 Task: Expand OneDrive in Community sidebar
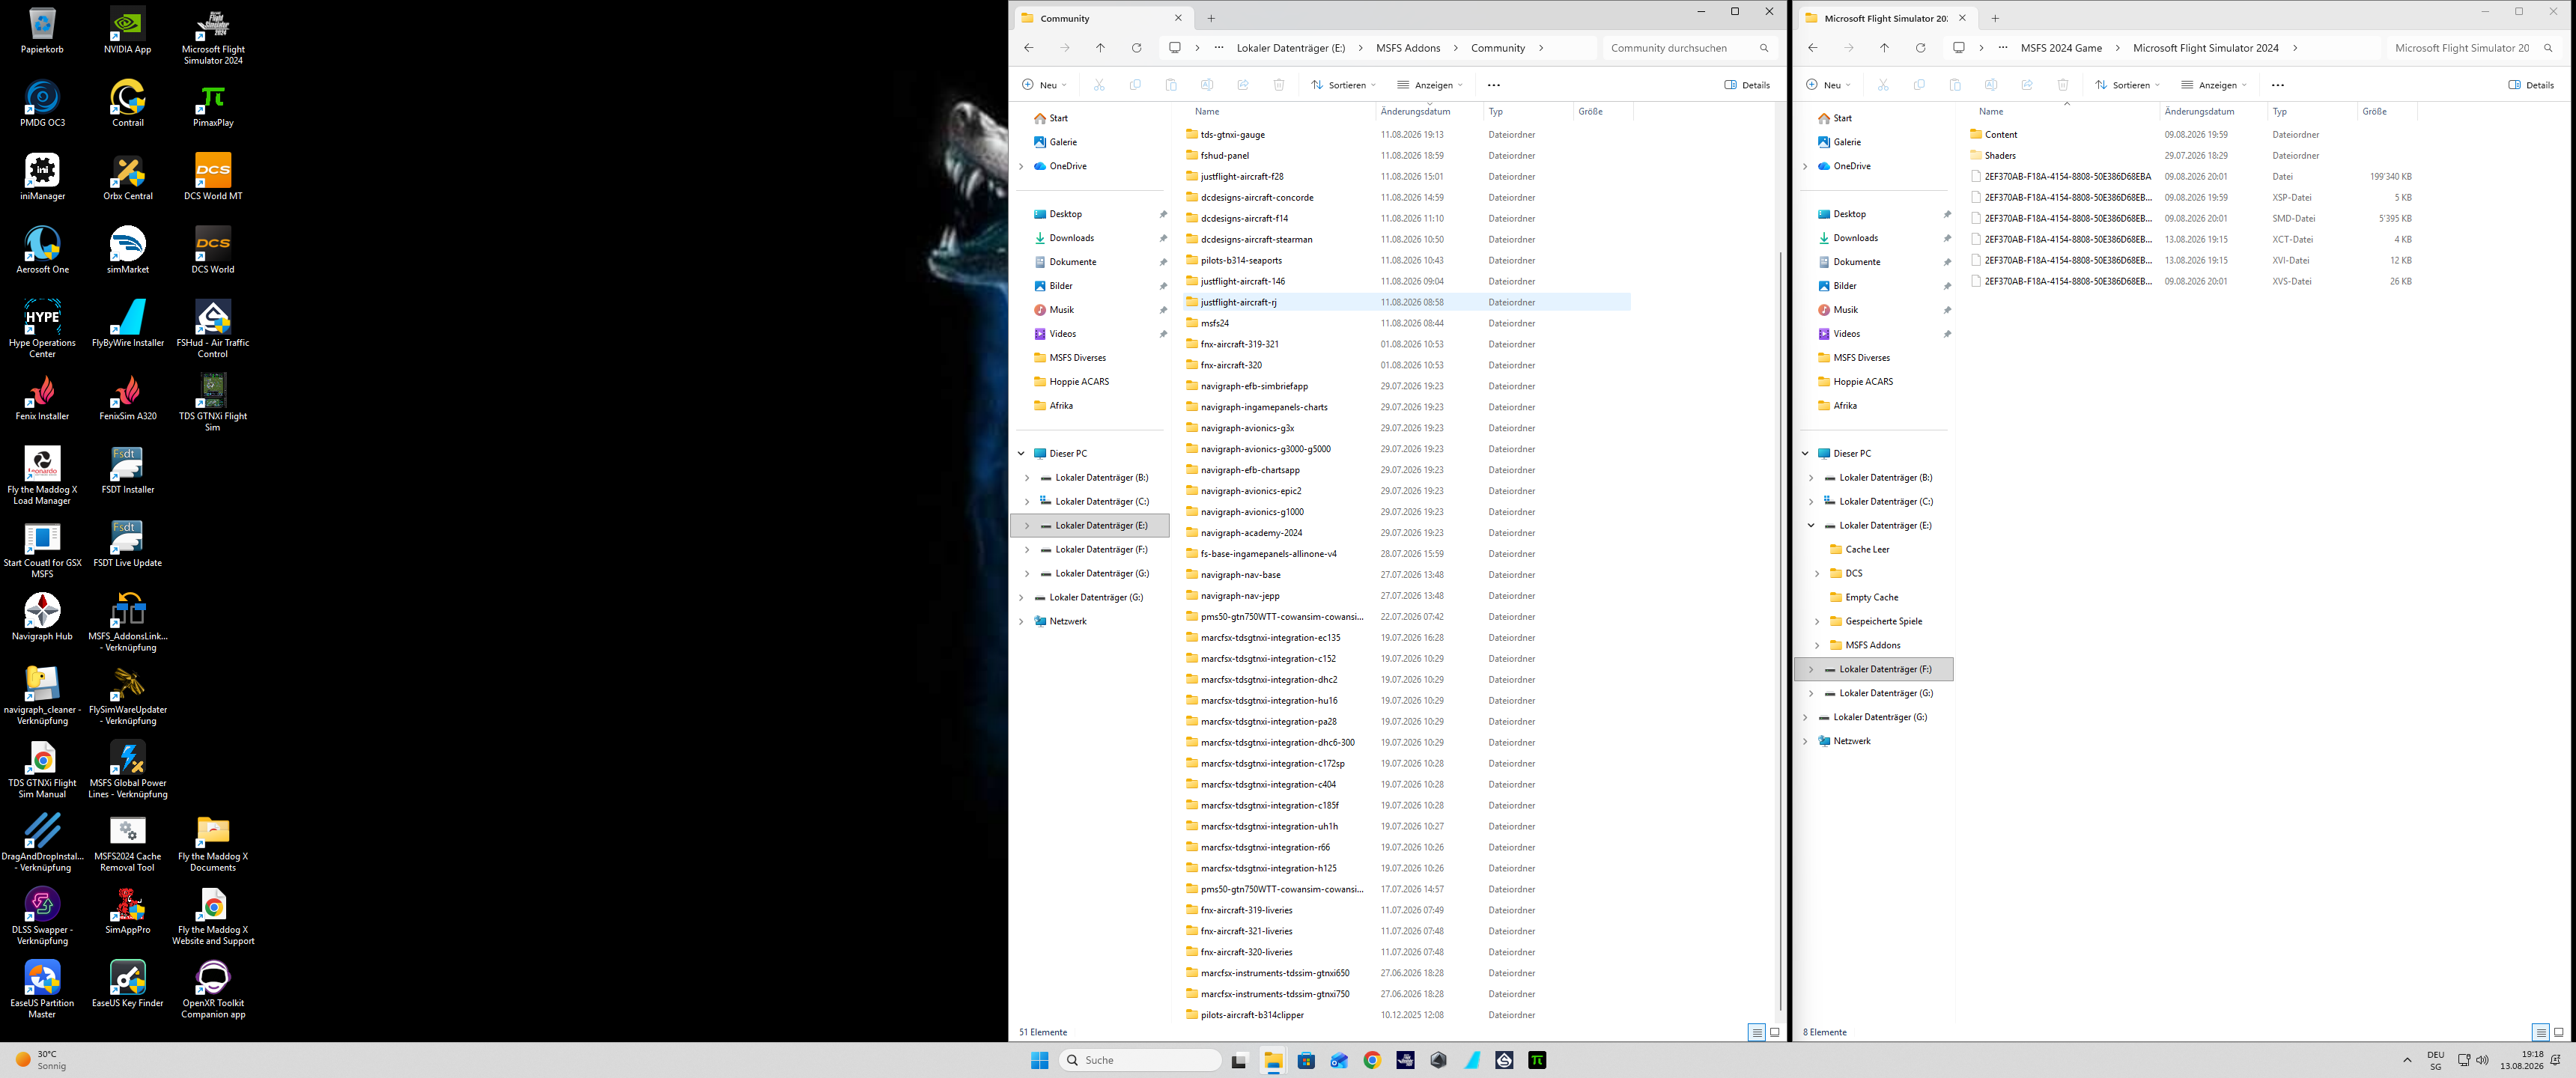(1021, 166)
